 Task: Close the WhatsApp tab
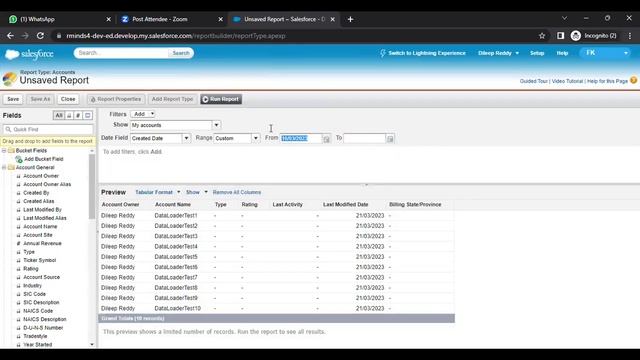(108, 19)
